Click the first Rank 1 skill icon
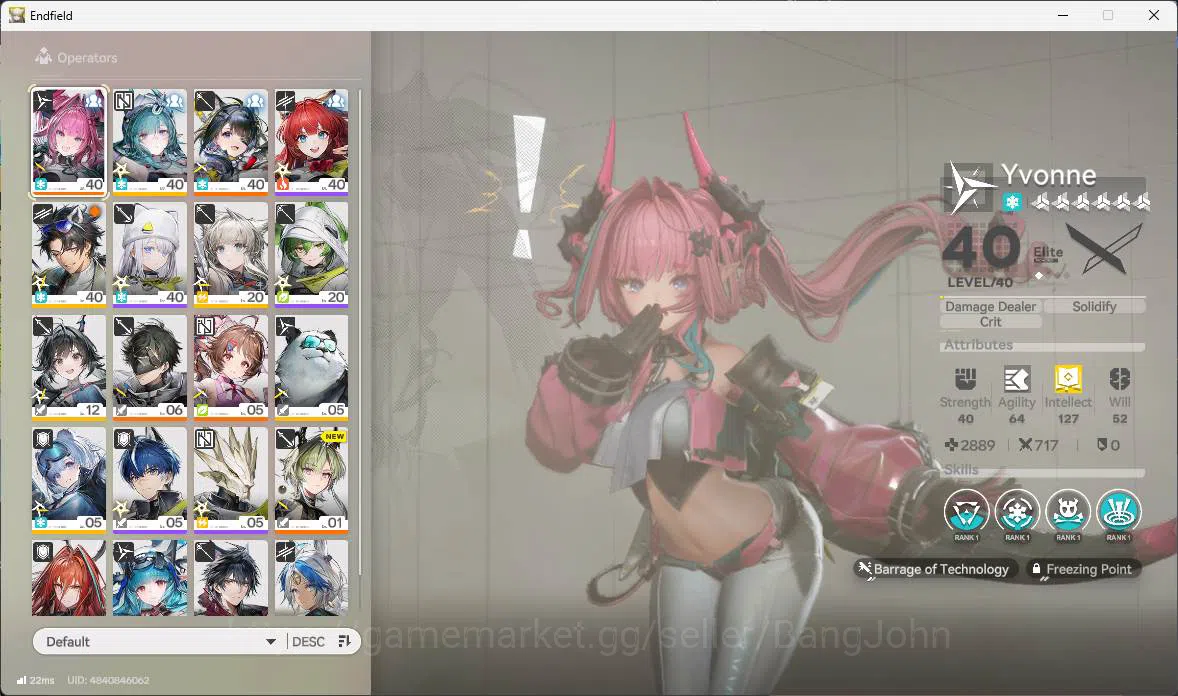This screenshot has width=1178, height=696. [966, 513]
